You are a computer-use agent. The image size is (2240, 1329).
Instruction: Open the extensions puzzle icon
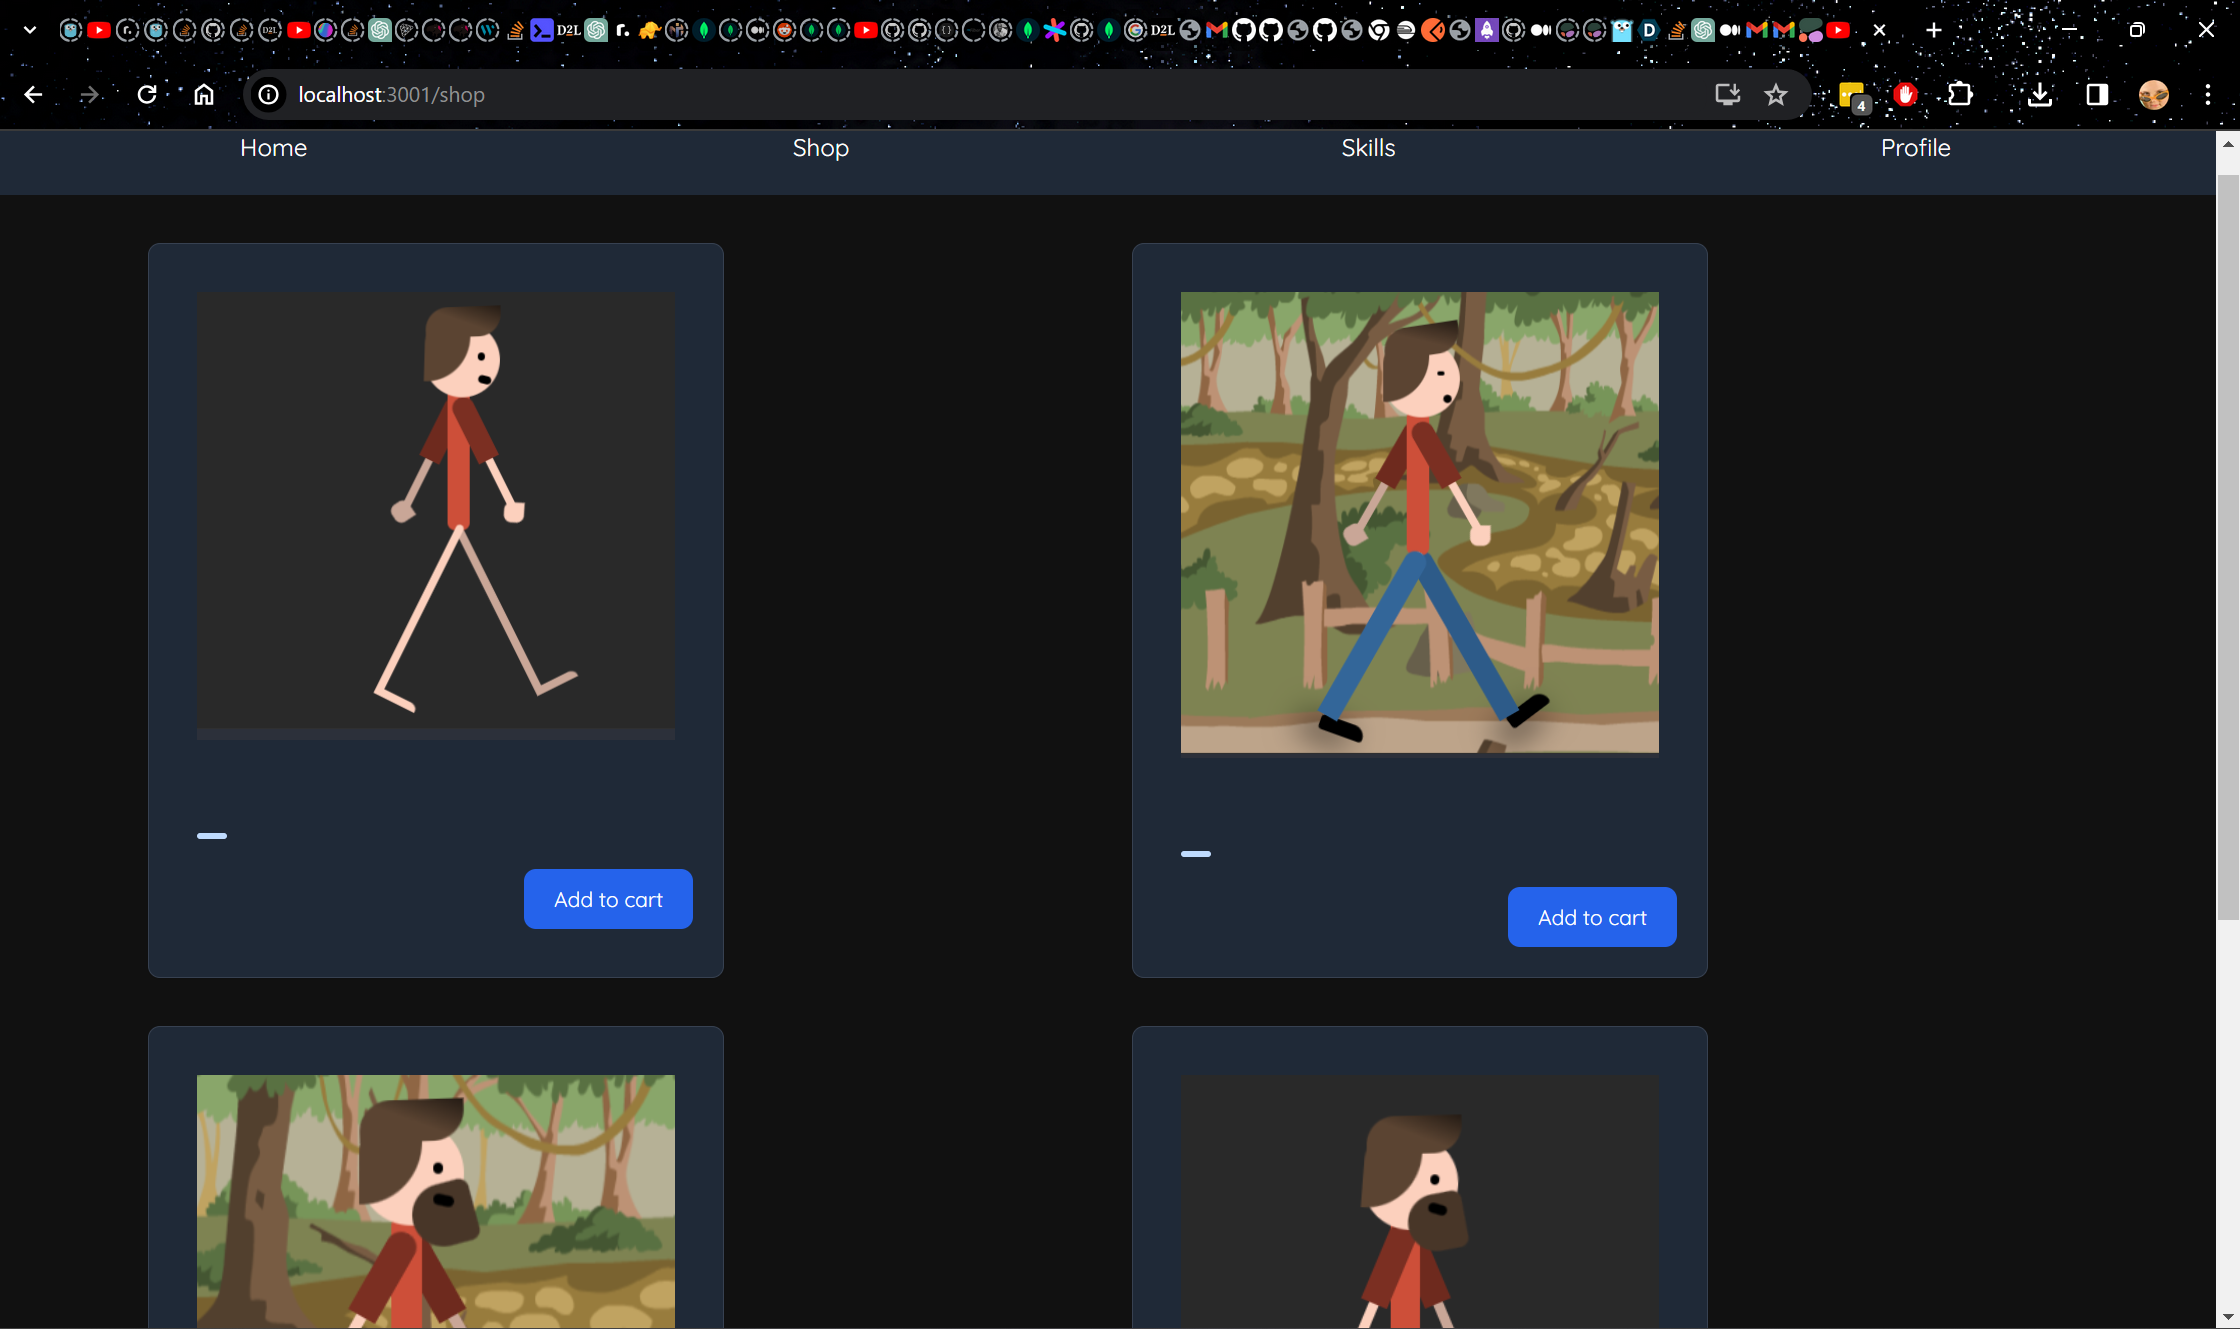tap(1960, 94)
